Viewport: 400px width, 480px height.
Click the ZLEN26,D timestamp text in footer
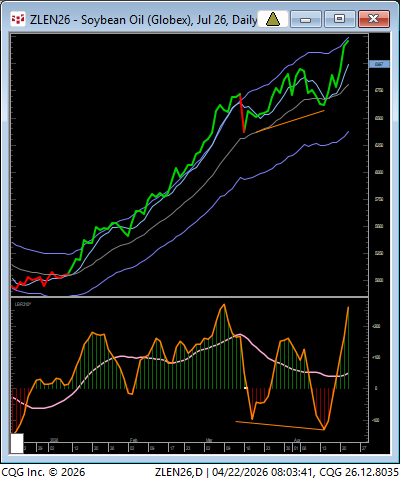276,472
